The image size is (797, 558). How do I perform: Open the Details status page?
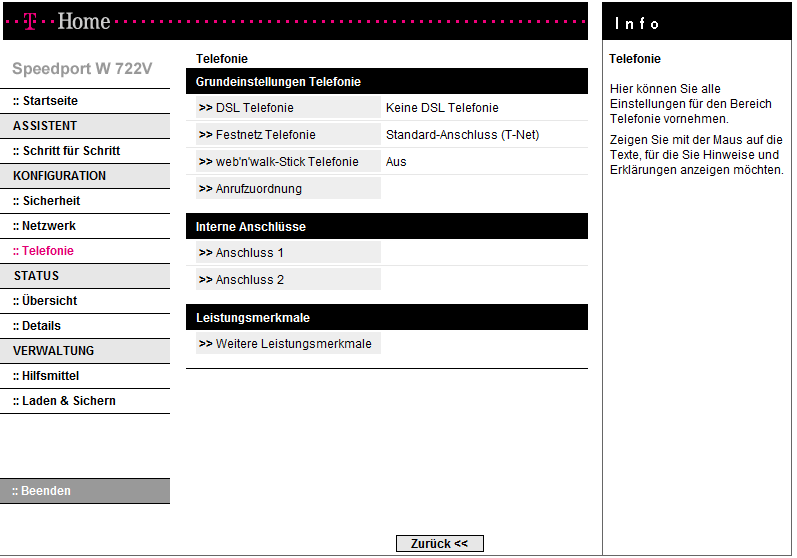tap(37, 326)
